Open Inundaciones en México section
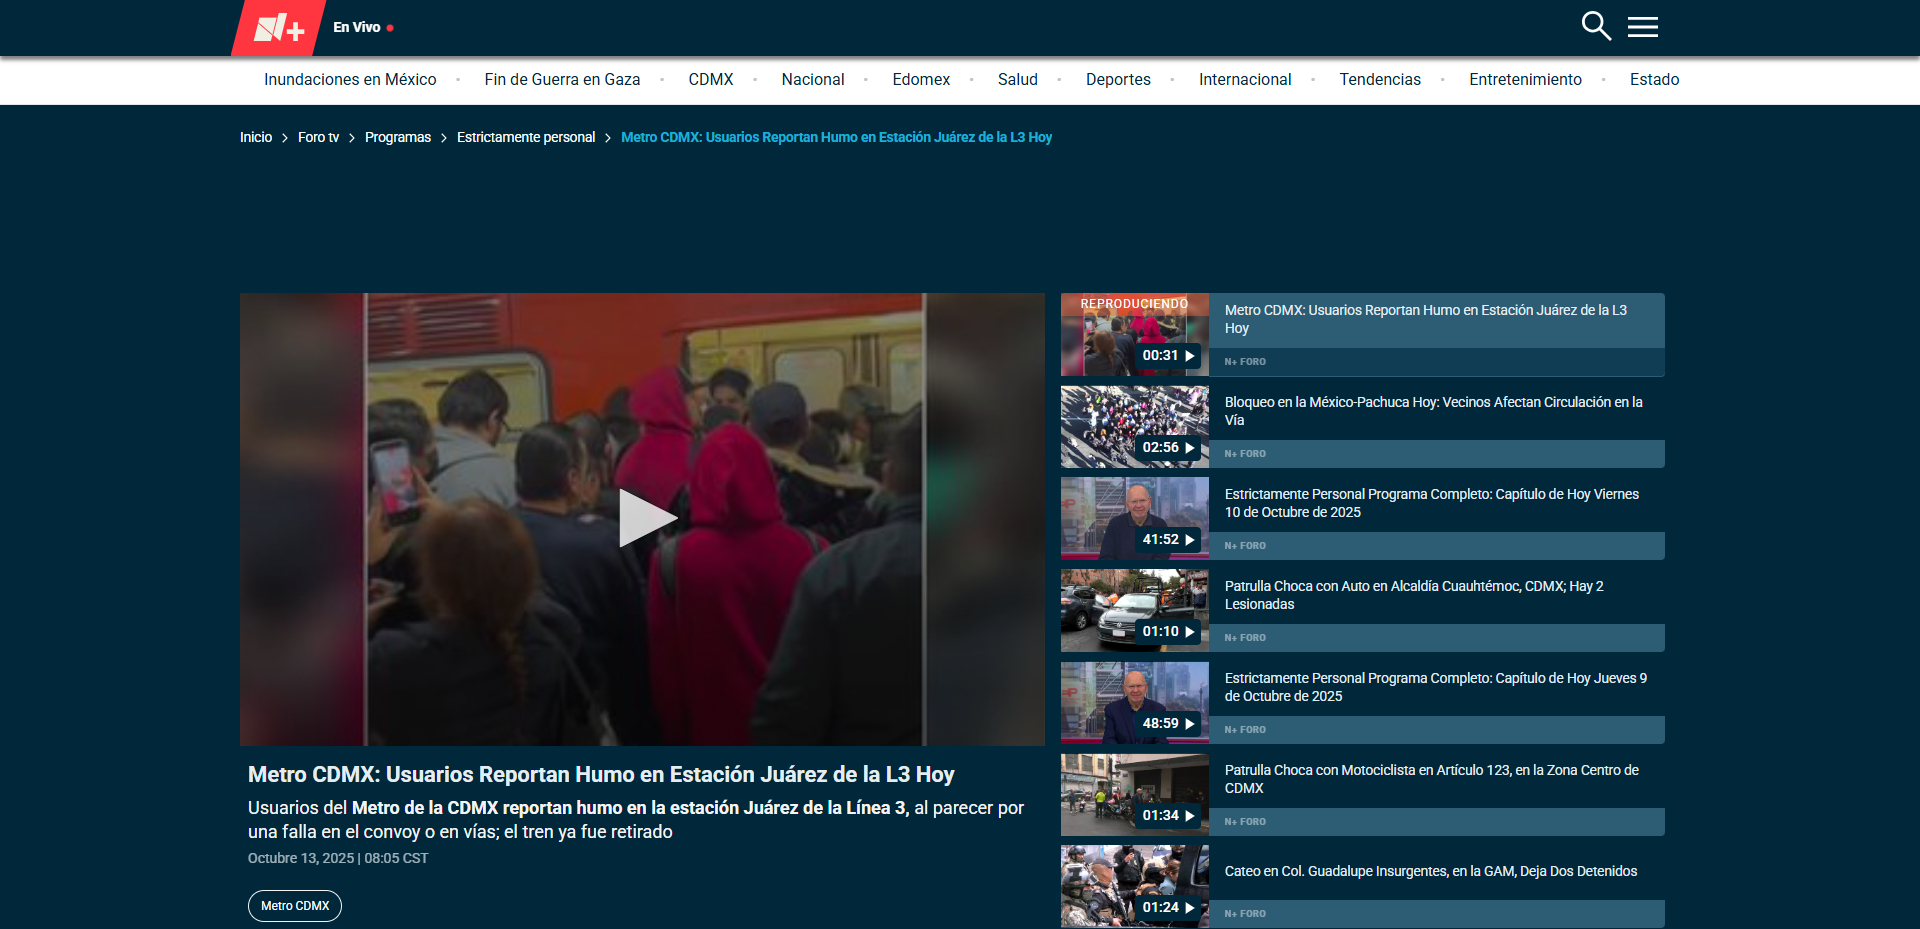The height and width of the screenshot is (929, 1920). click(350, 80)
